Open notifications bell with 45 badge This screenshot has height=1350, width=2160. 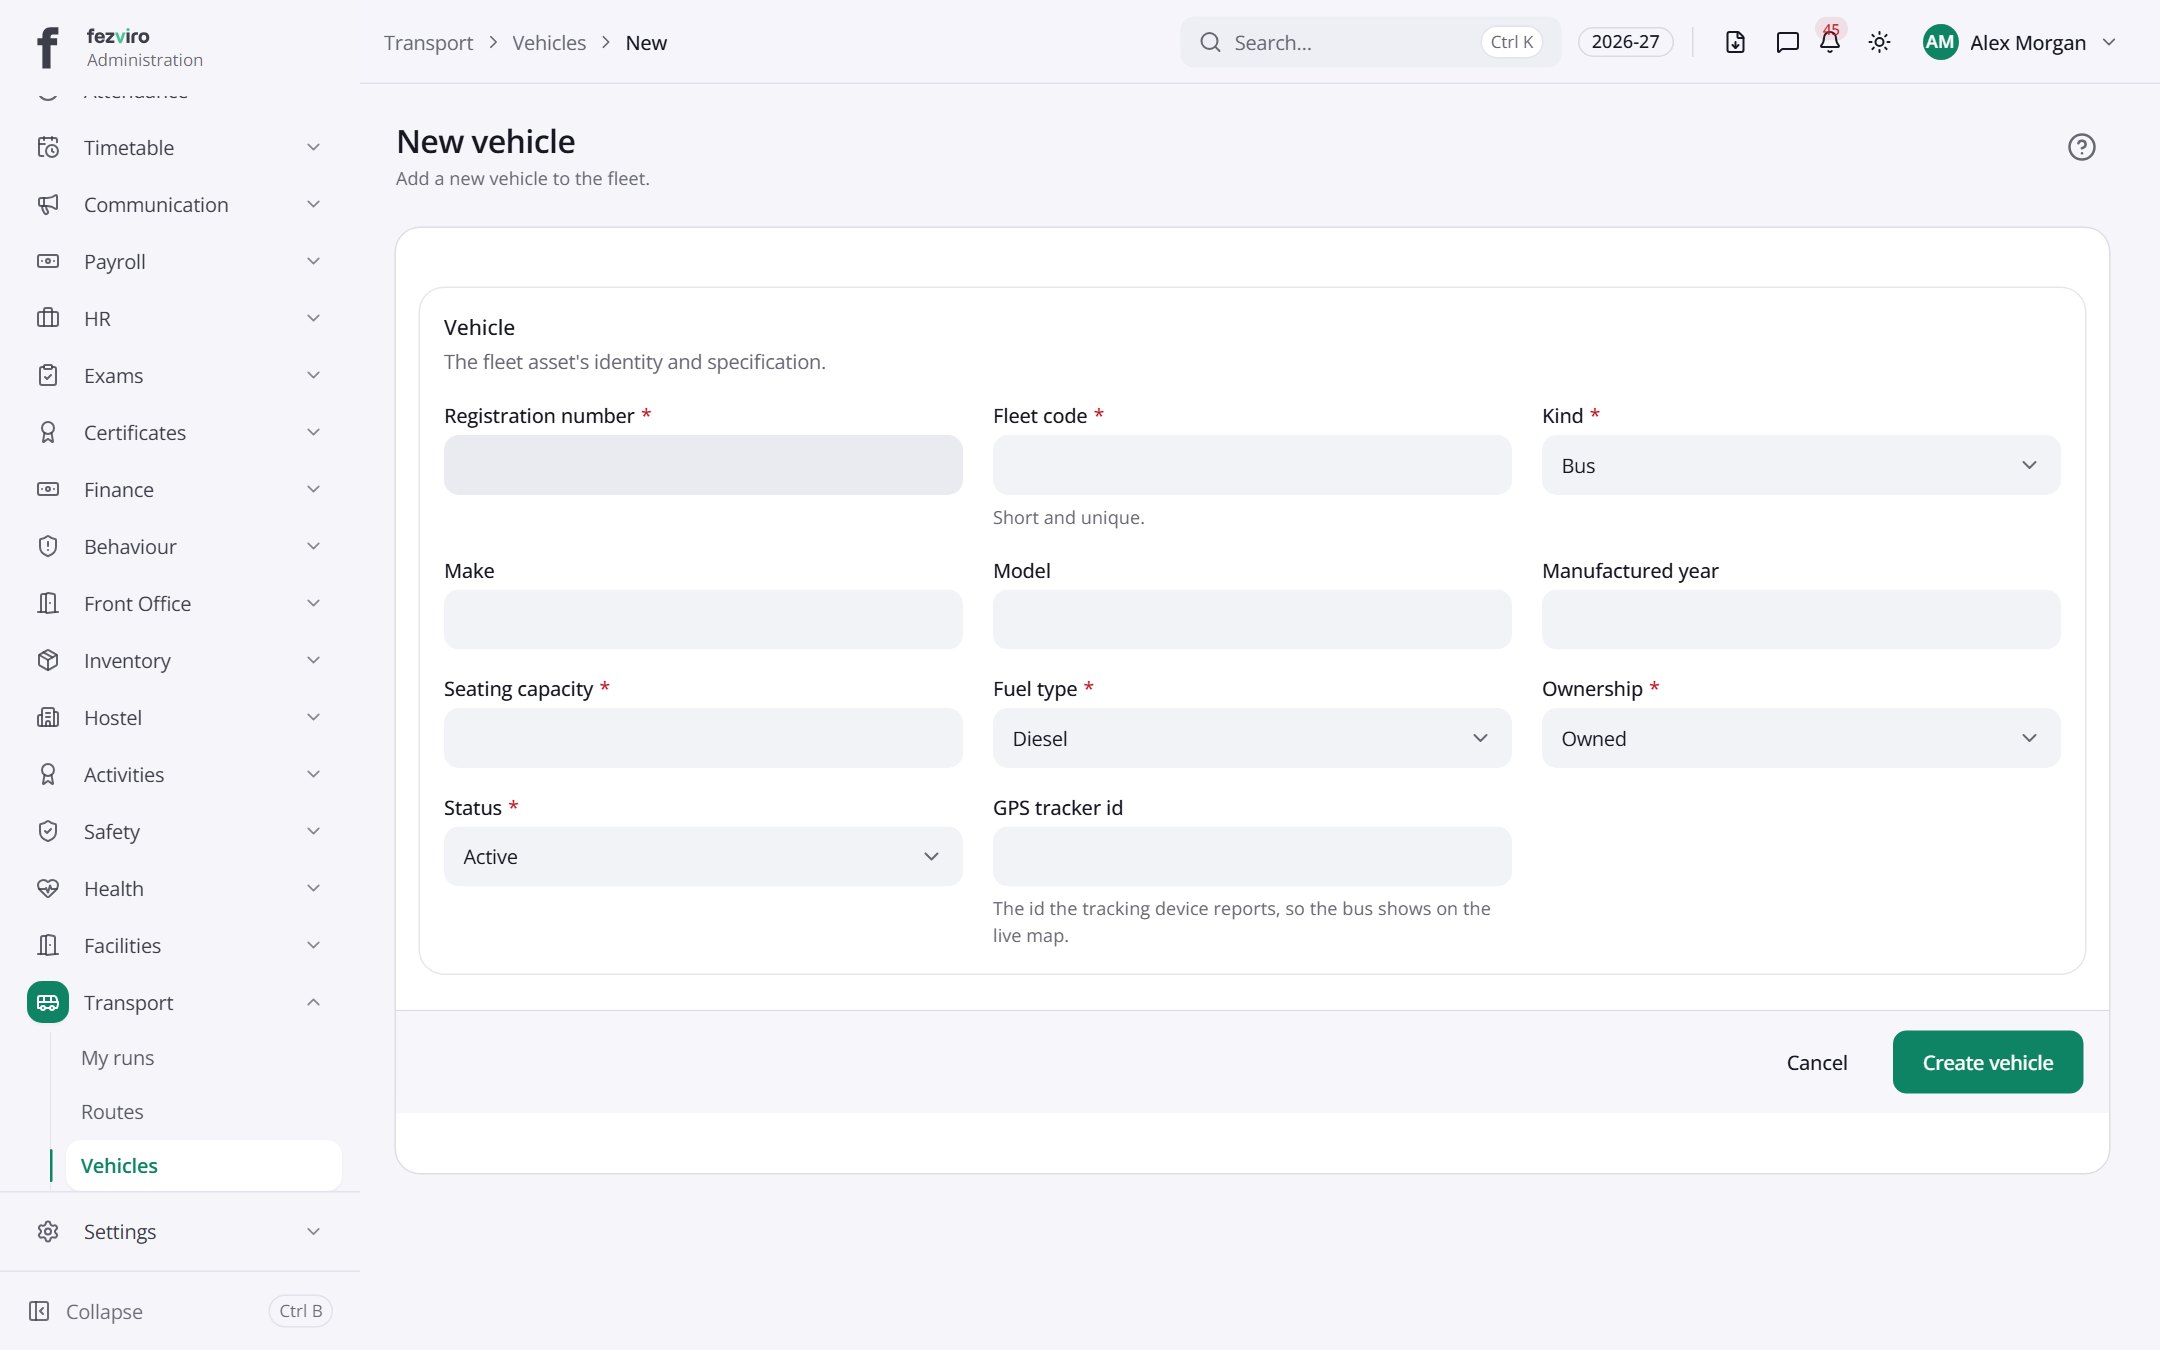1830,41
